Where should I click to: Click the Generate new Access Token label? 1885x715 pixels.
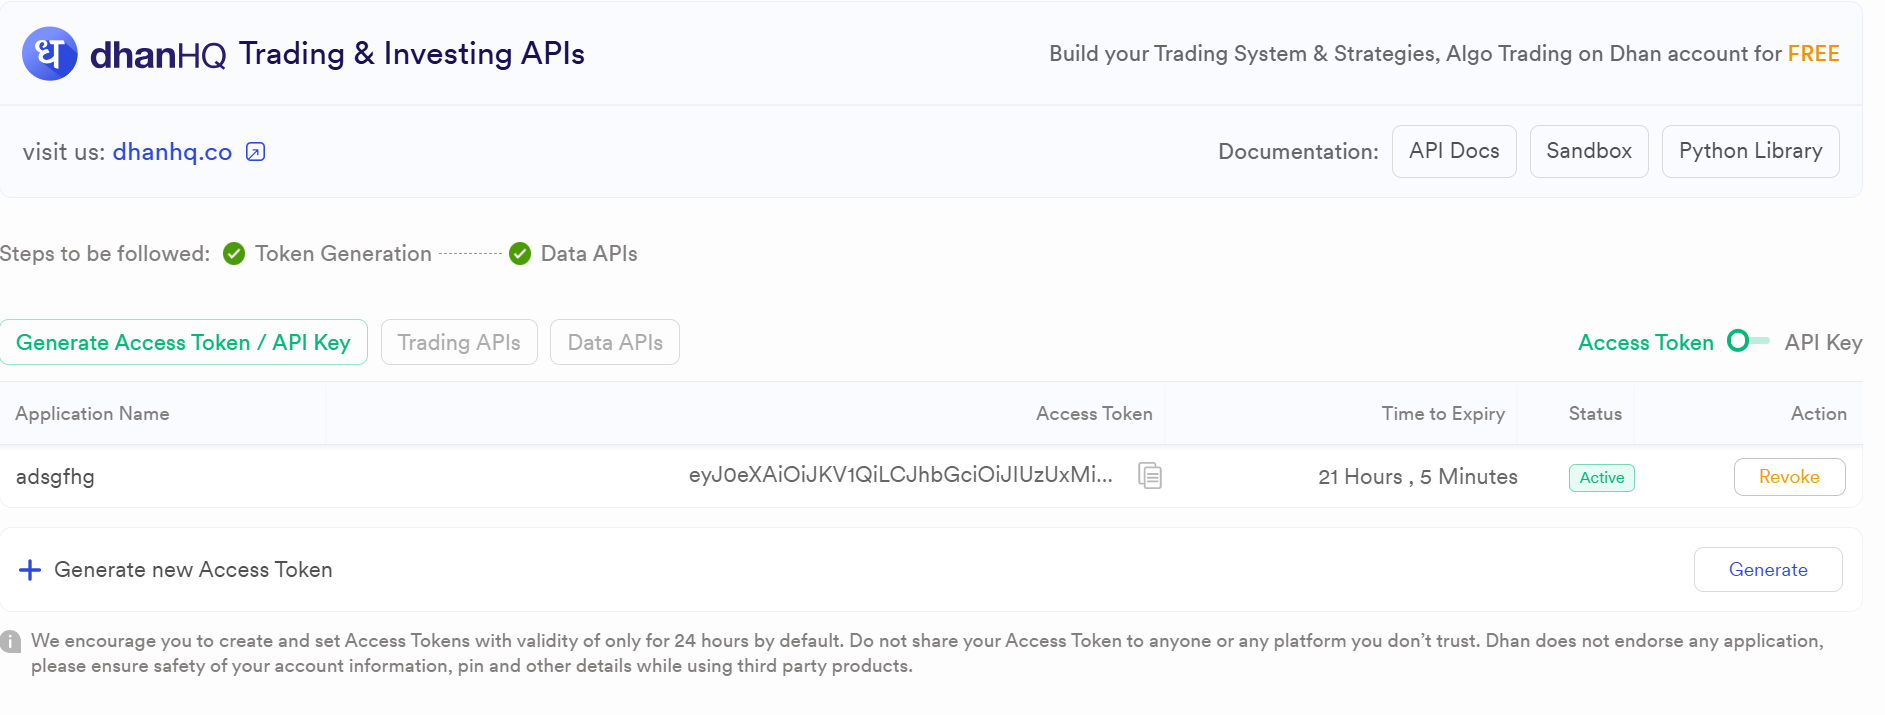[193, 570]
